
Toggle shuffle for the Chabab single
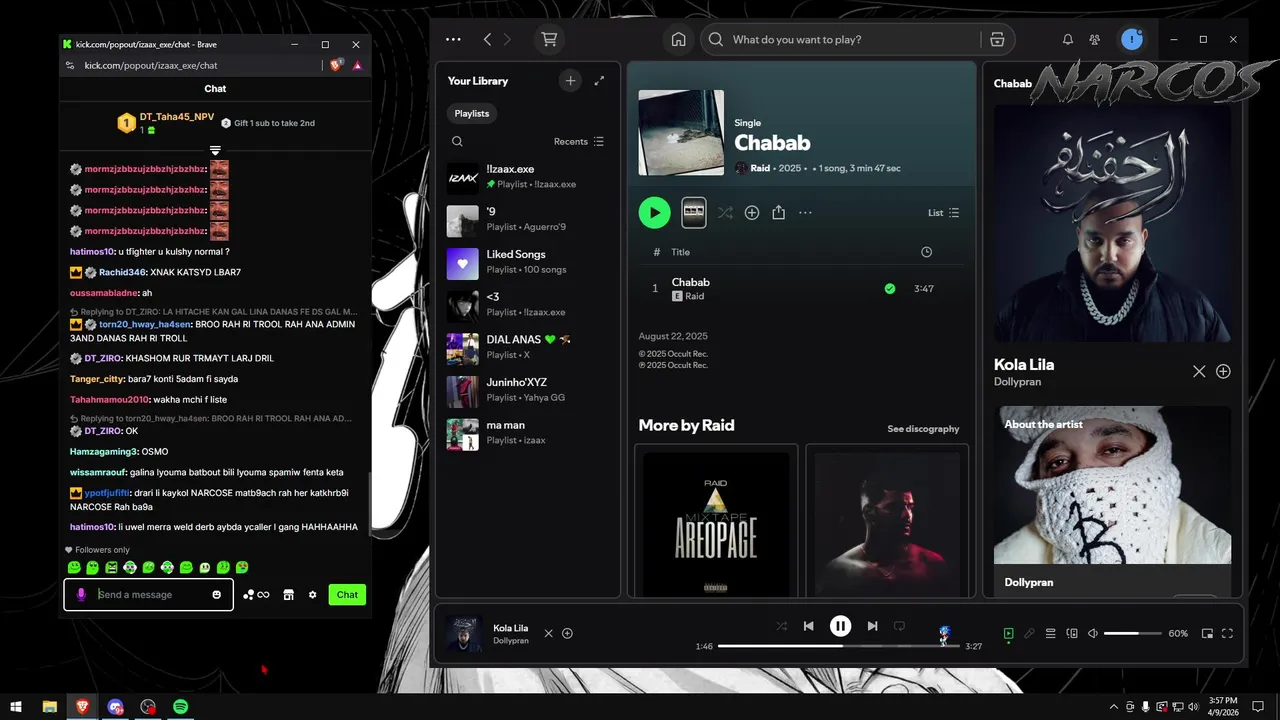click(725, 212)
